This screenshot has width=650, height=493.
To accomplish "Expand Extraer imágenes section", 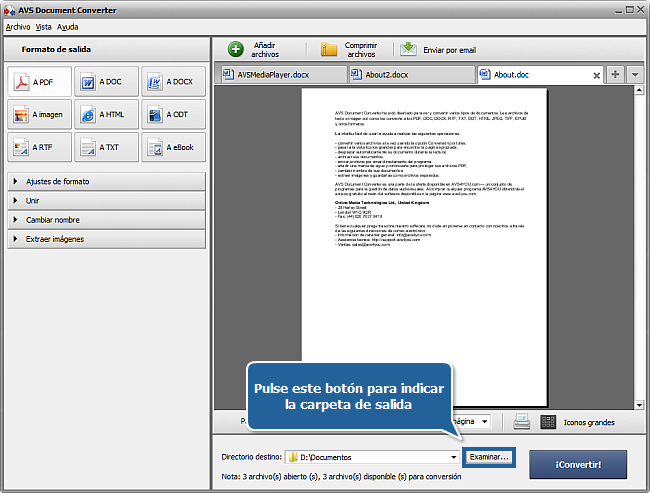I will [107, 239].
